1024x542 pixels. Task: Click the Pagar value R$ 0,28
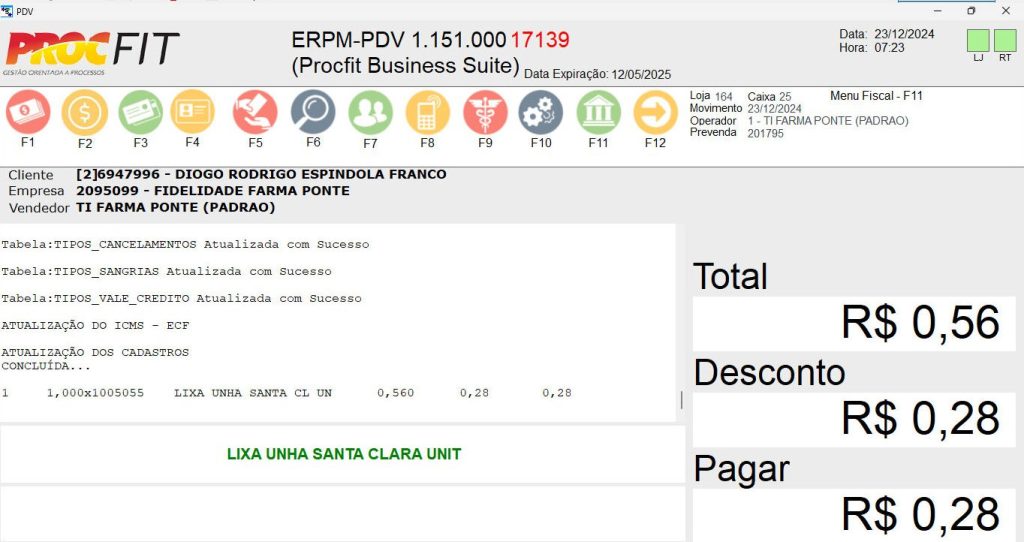(x=920, y=514)
